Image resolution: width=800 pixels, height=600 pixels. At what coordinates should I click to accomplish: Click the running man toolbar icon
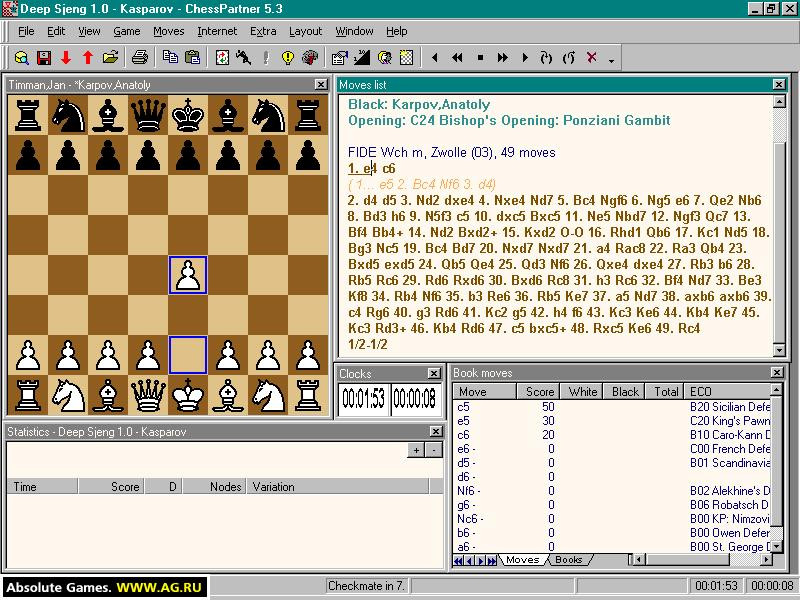coord(243,57)
